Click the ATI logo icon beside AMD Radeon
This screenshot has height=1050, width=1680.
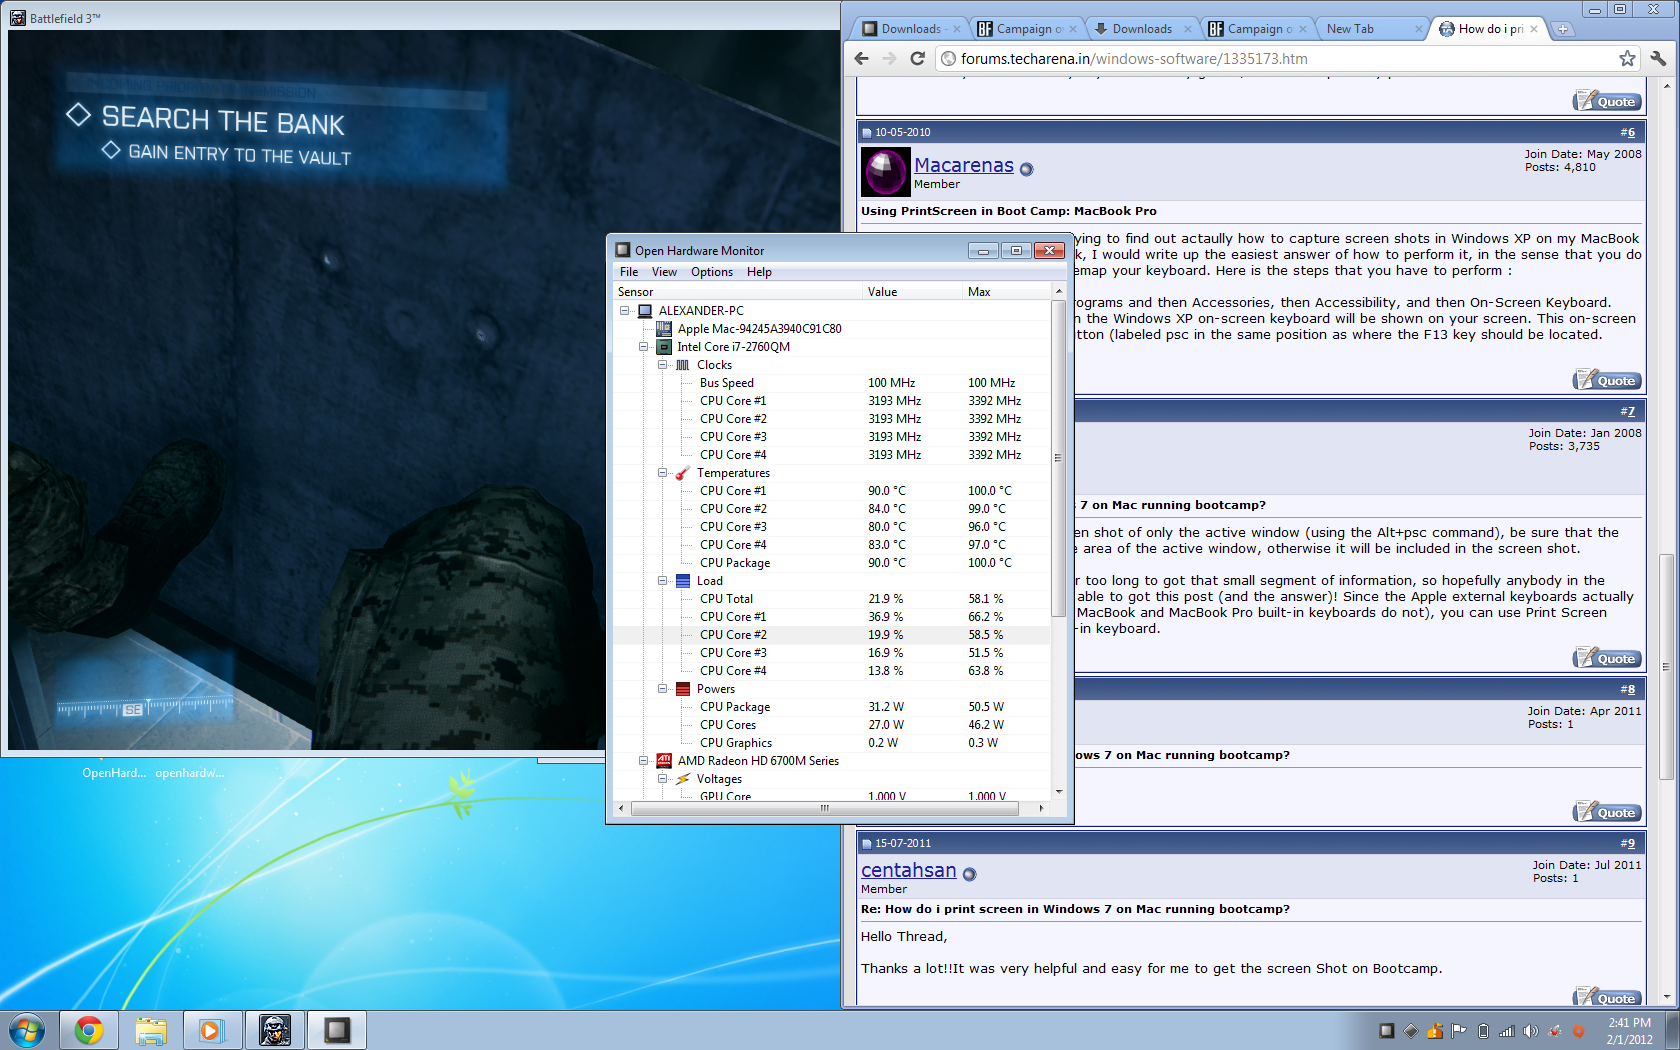663,761
